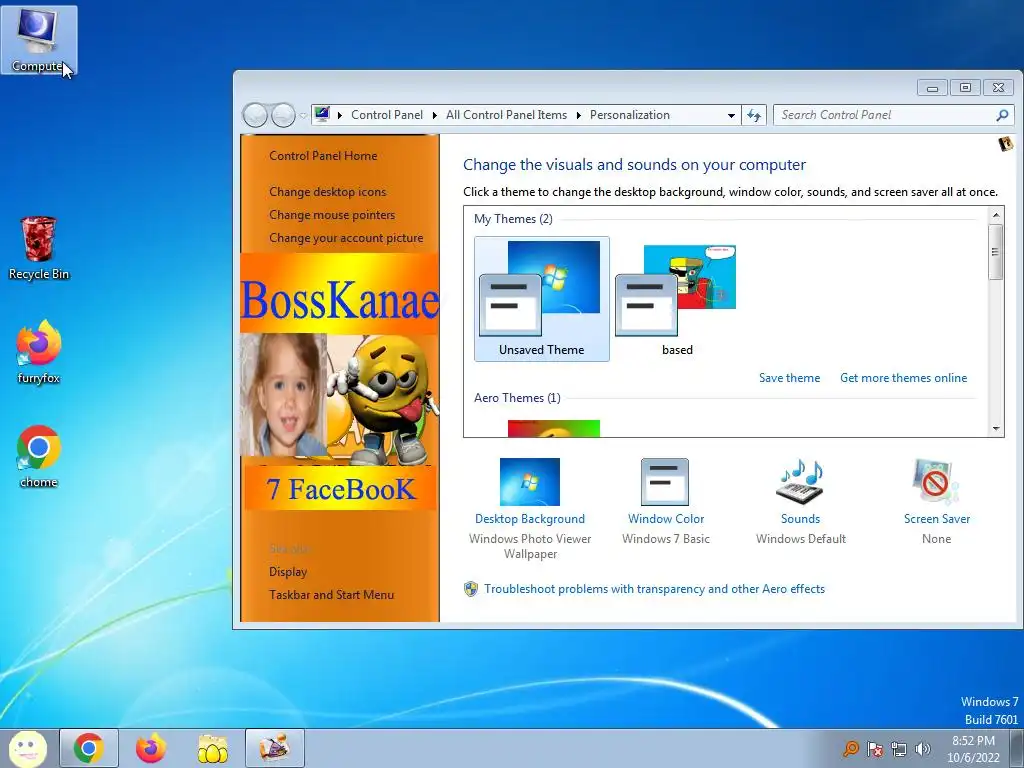Open the eggs folder taskbar icon
Image resolution: width=1024 pixels, height=768 pixels.
pyautogui.click(x=213, y=749)
